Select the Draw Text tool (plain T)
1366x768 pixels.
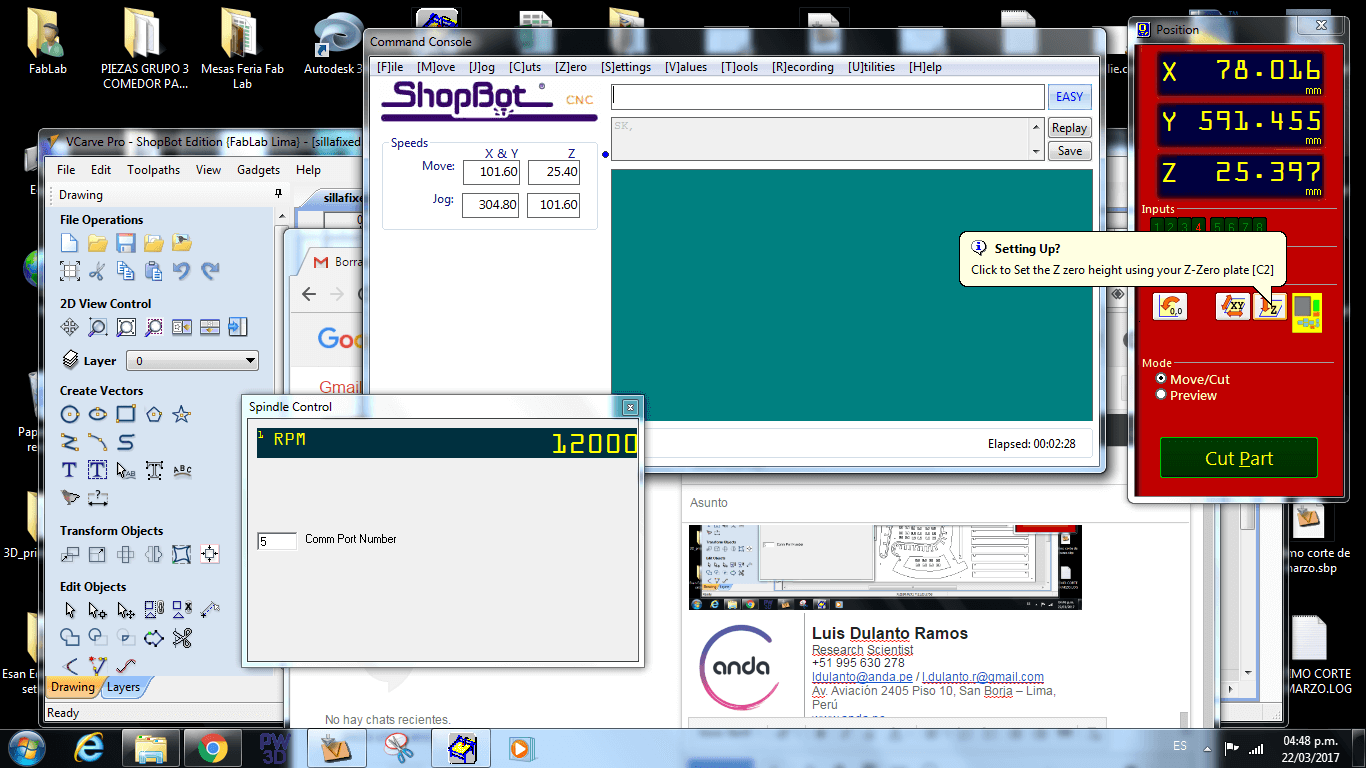[69, 470]
